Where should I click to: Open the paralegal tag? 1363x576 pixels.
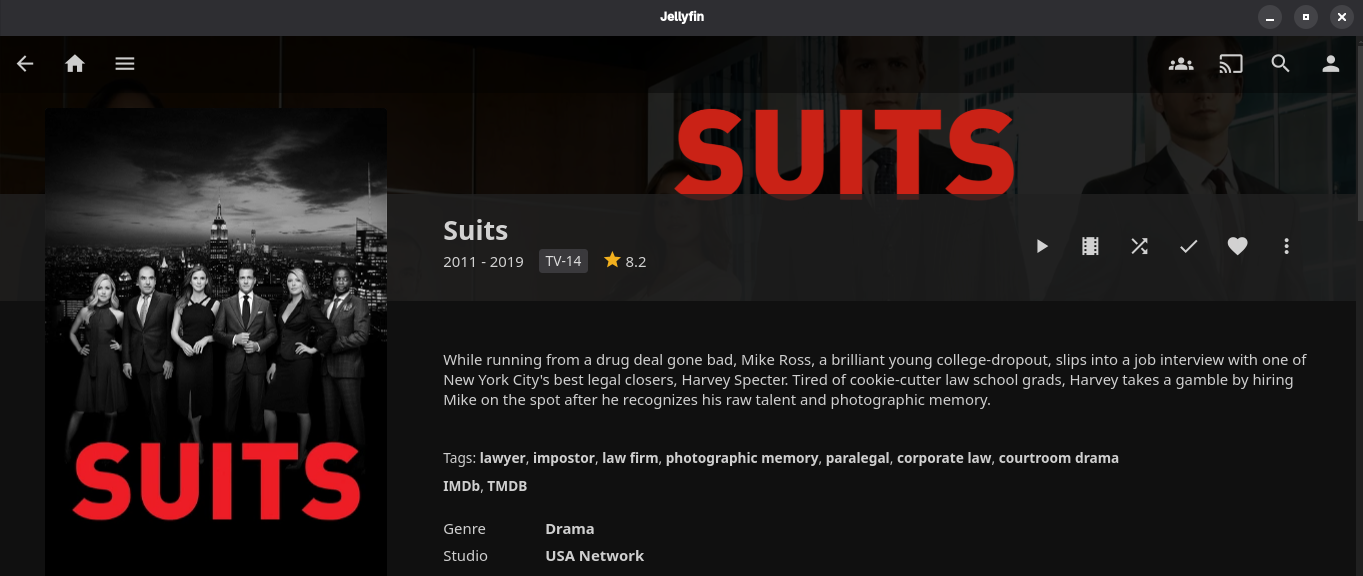857,458
